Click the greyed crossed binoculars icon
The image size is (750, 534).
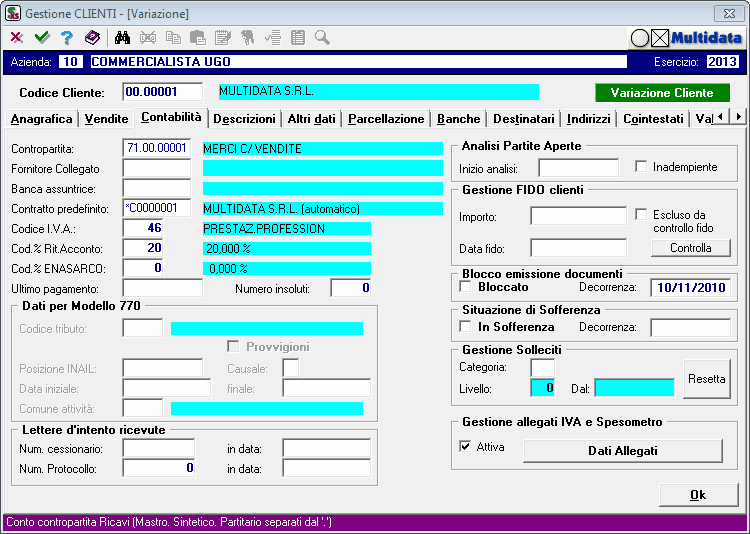point(148,37)
